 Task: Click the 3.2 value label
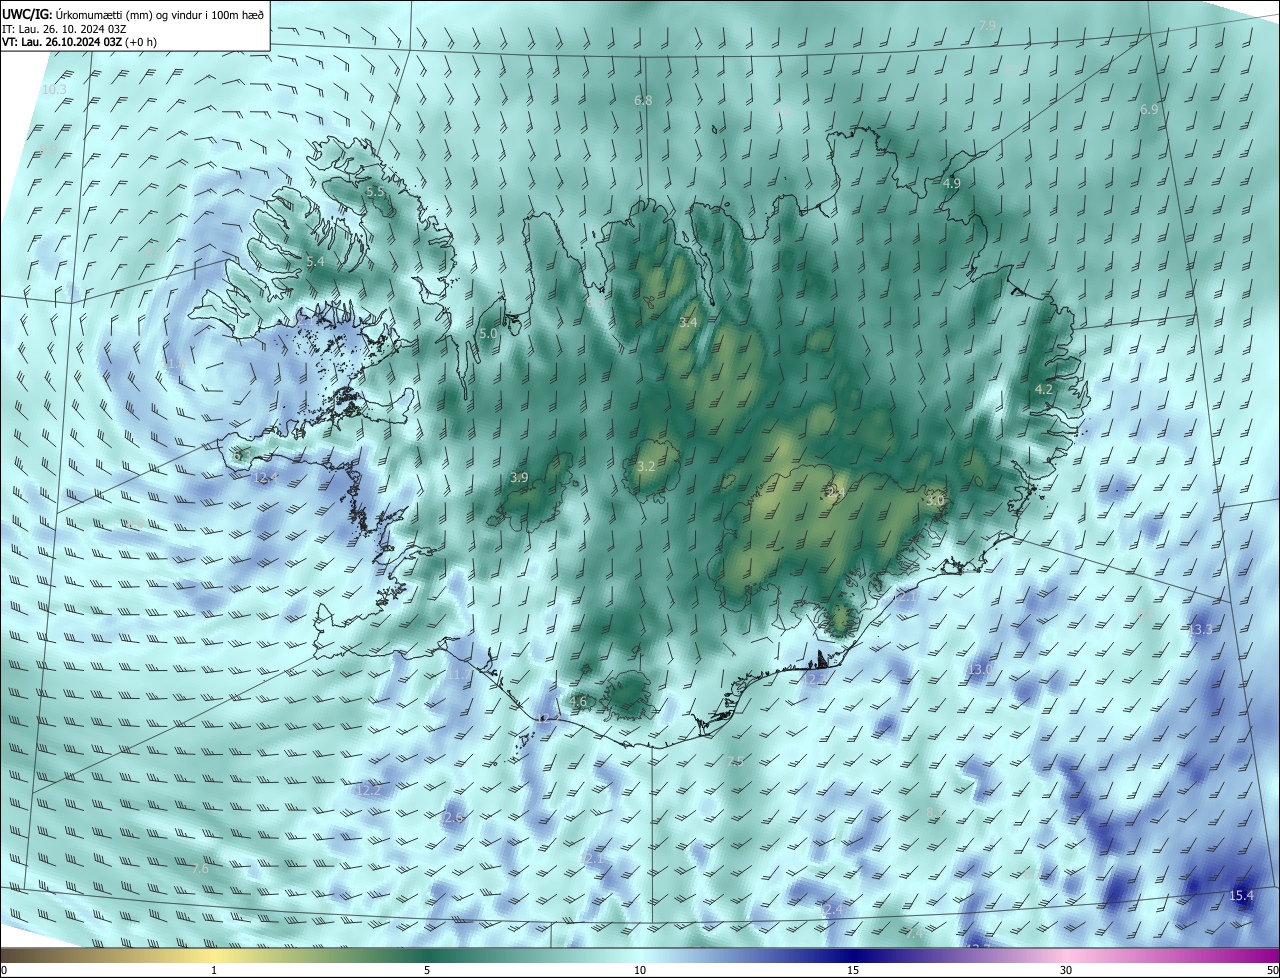tap(646, 467)
